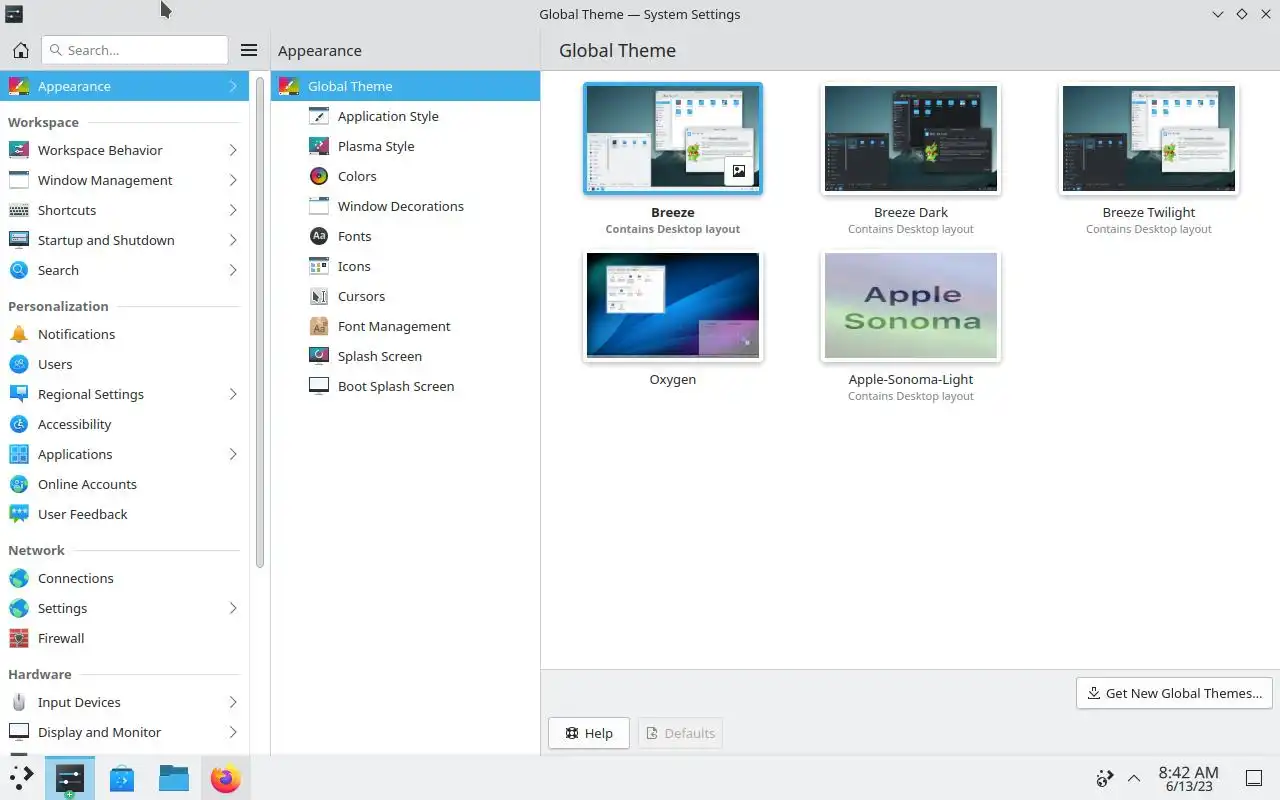The image size is (1280, 800).
Task: Expand Startup and Shutdown chevron
Action: (232, 240)
